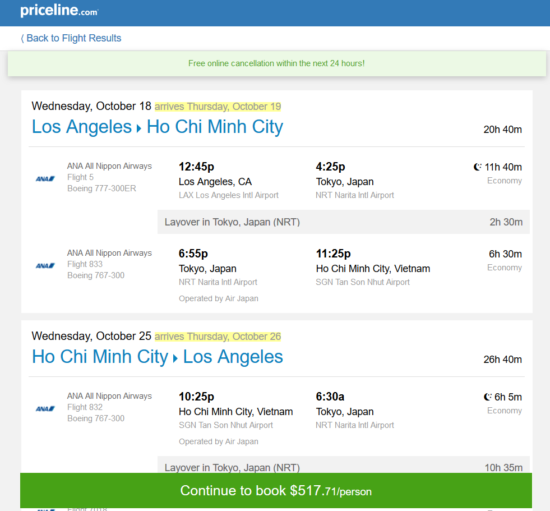
Task: Select the Ho Chi Minh City to Los Angeles heading
Action: [x=157, y=357]
